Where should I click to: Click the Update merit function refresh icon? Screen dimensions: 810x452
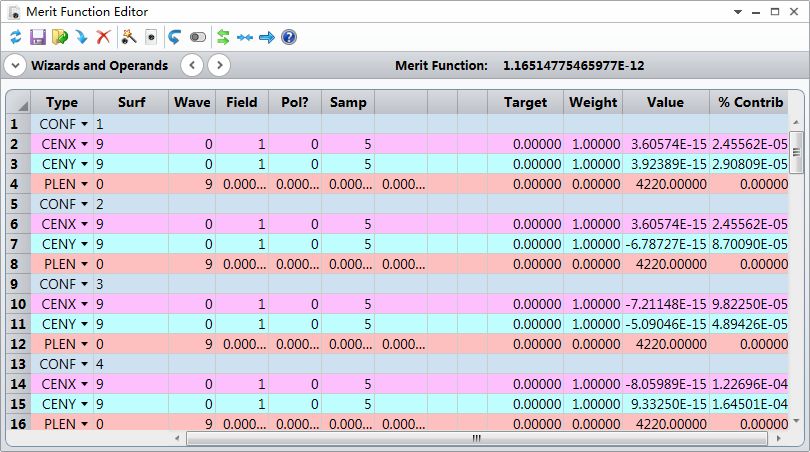(x=15, y=37)
